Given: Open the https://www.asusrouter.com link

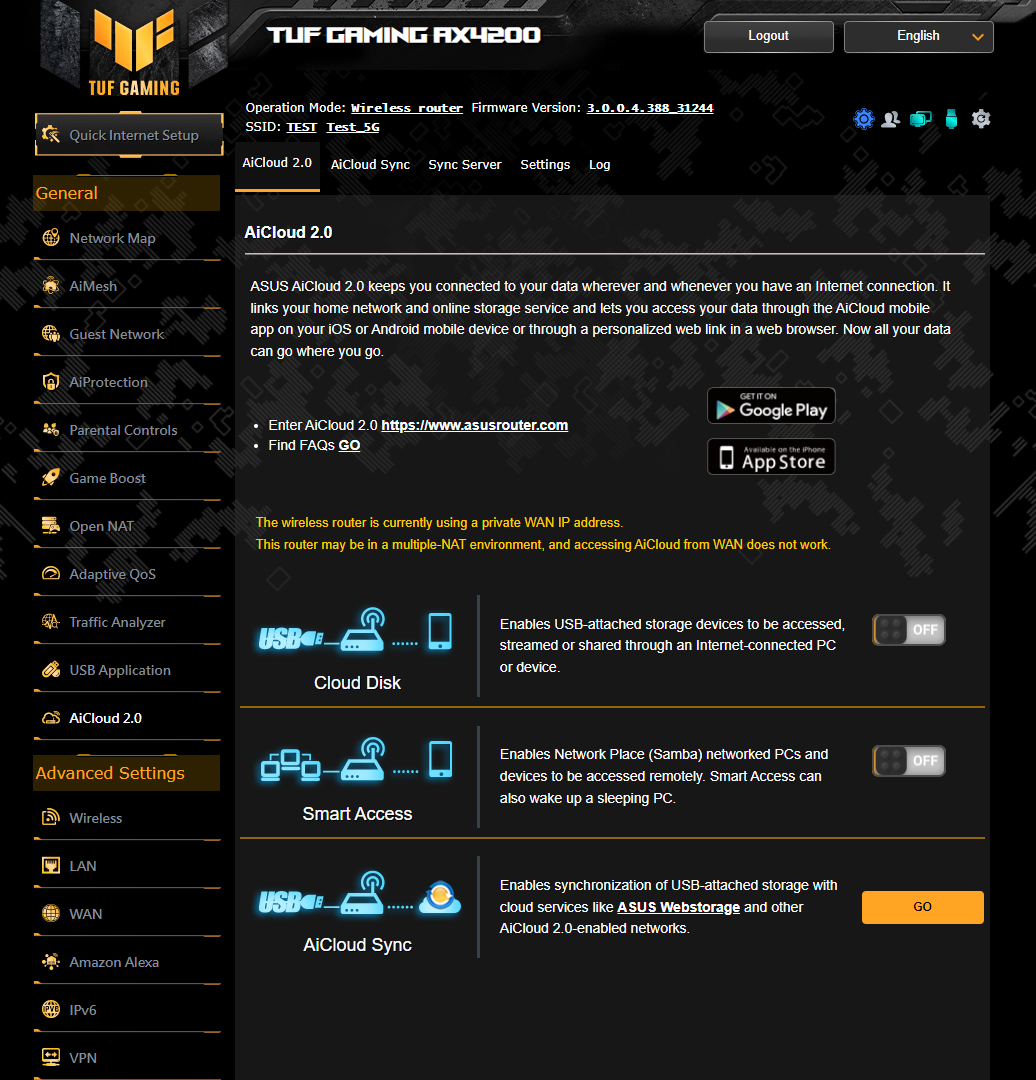Looking at the screenshot, I should point(475,425).
